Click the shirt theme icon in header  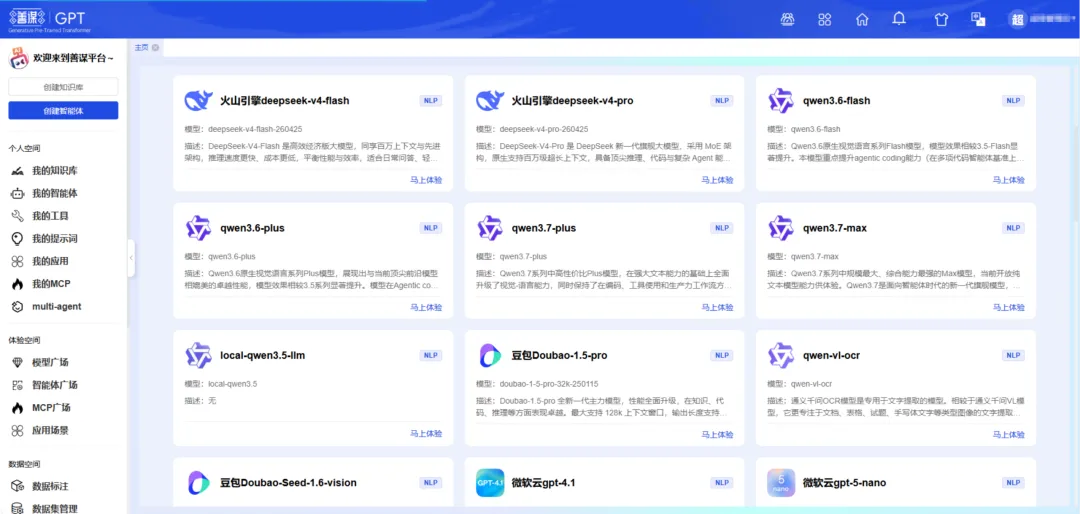tap(941, 19)
